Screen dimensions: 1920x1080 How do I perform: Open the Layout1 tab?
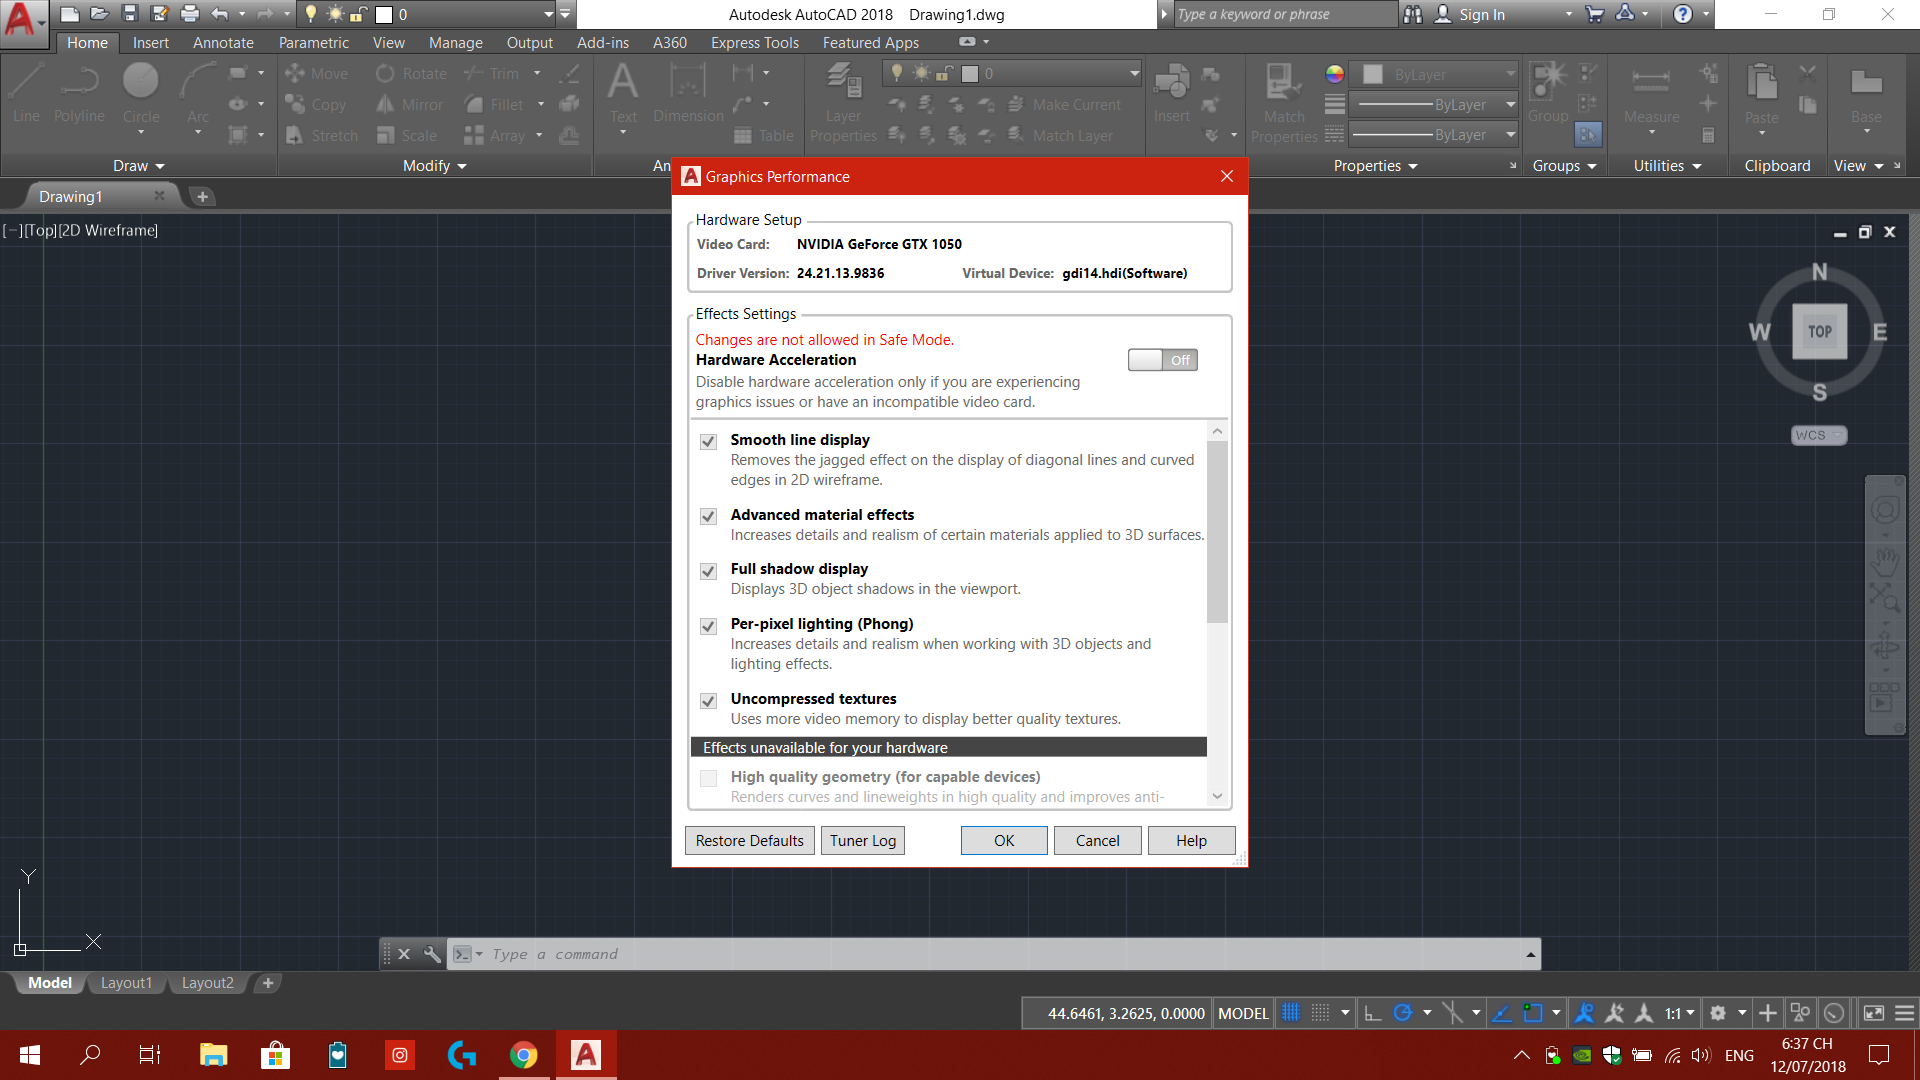[x=126, y=982]
